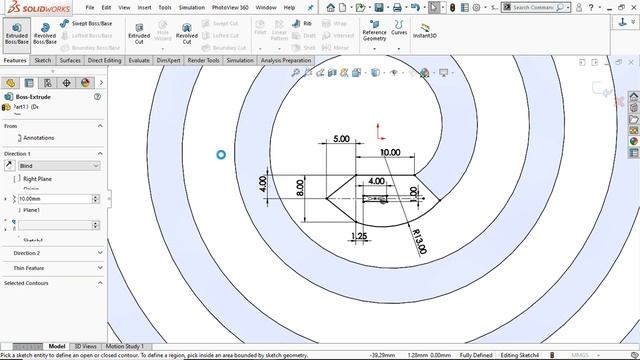
Task: Click the Section View icon
Action: [x=332, y=73]
